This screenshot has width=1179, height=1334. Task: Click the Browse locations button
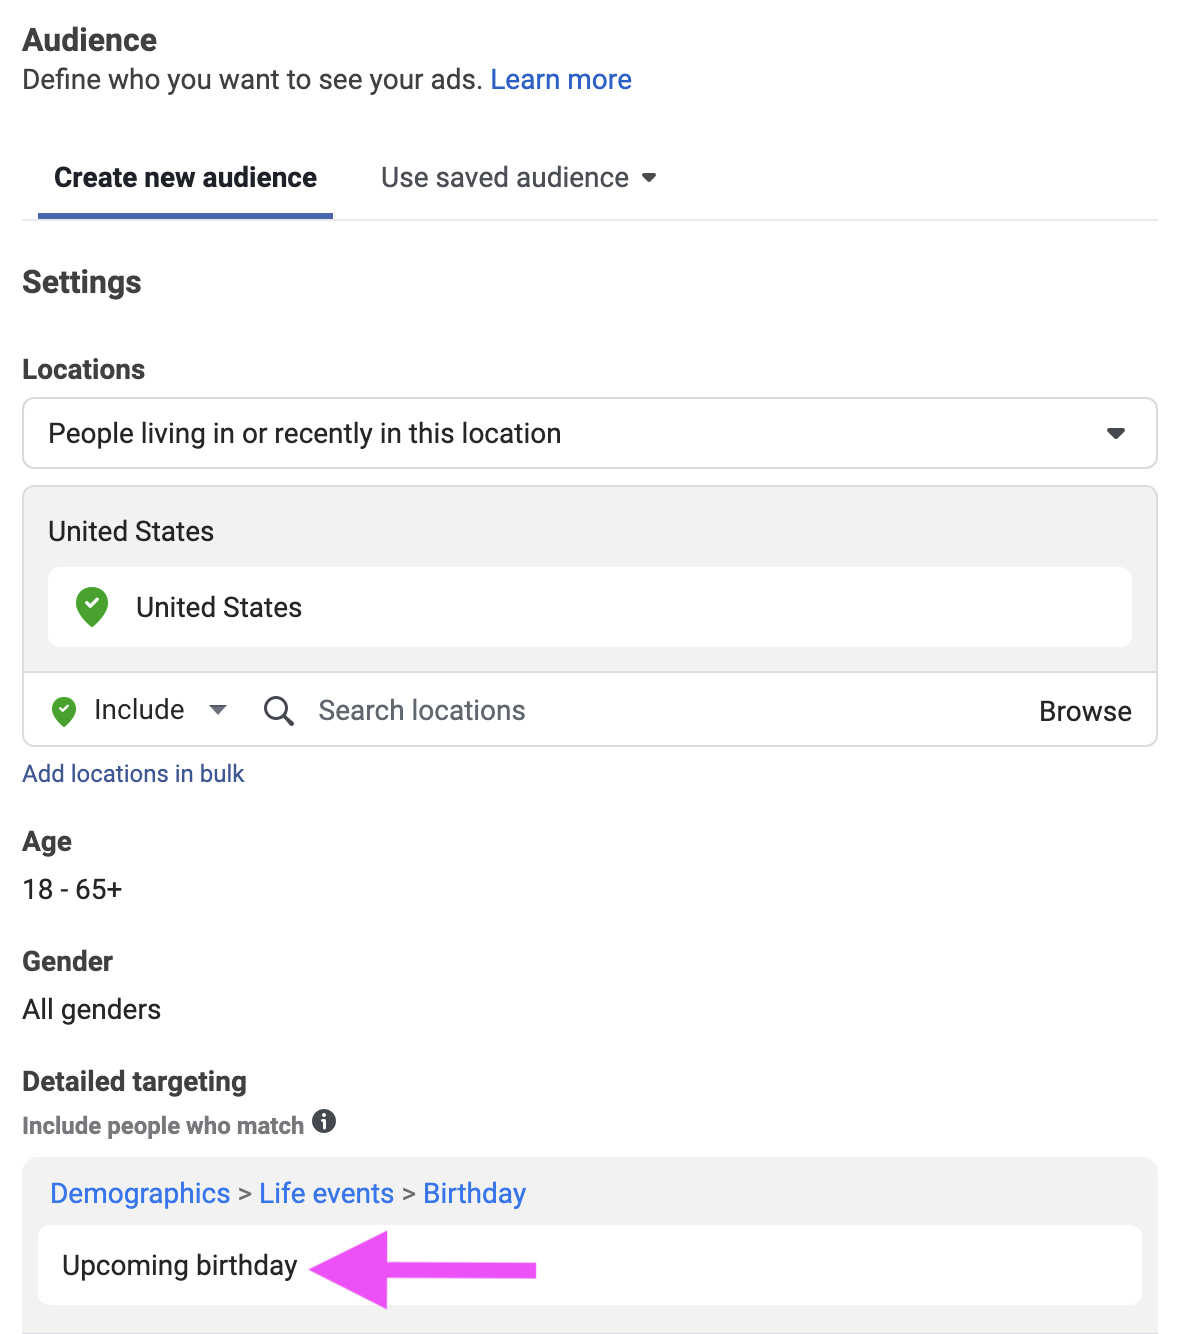pyautogui.click(x=1085, y=711)
